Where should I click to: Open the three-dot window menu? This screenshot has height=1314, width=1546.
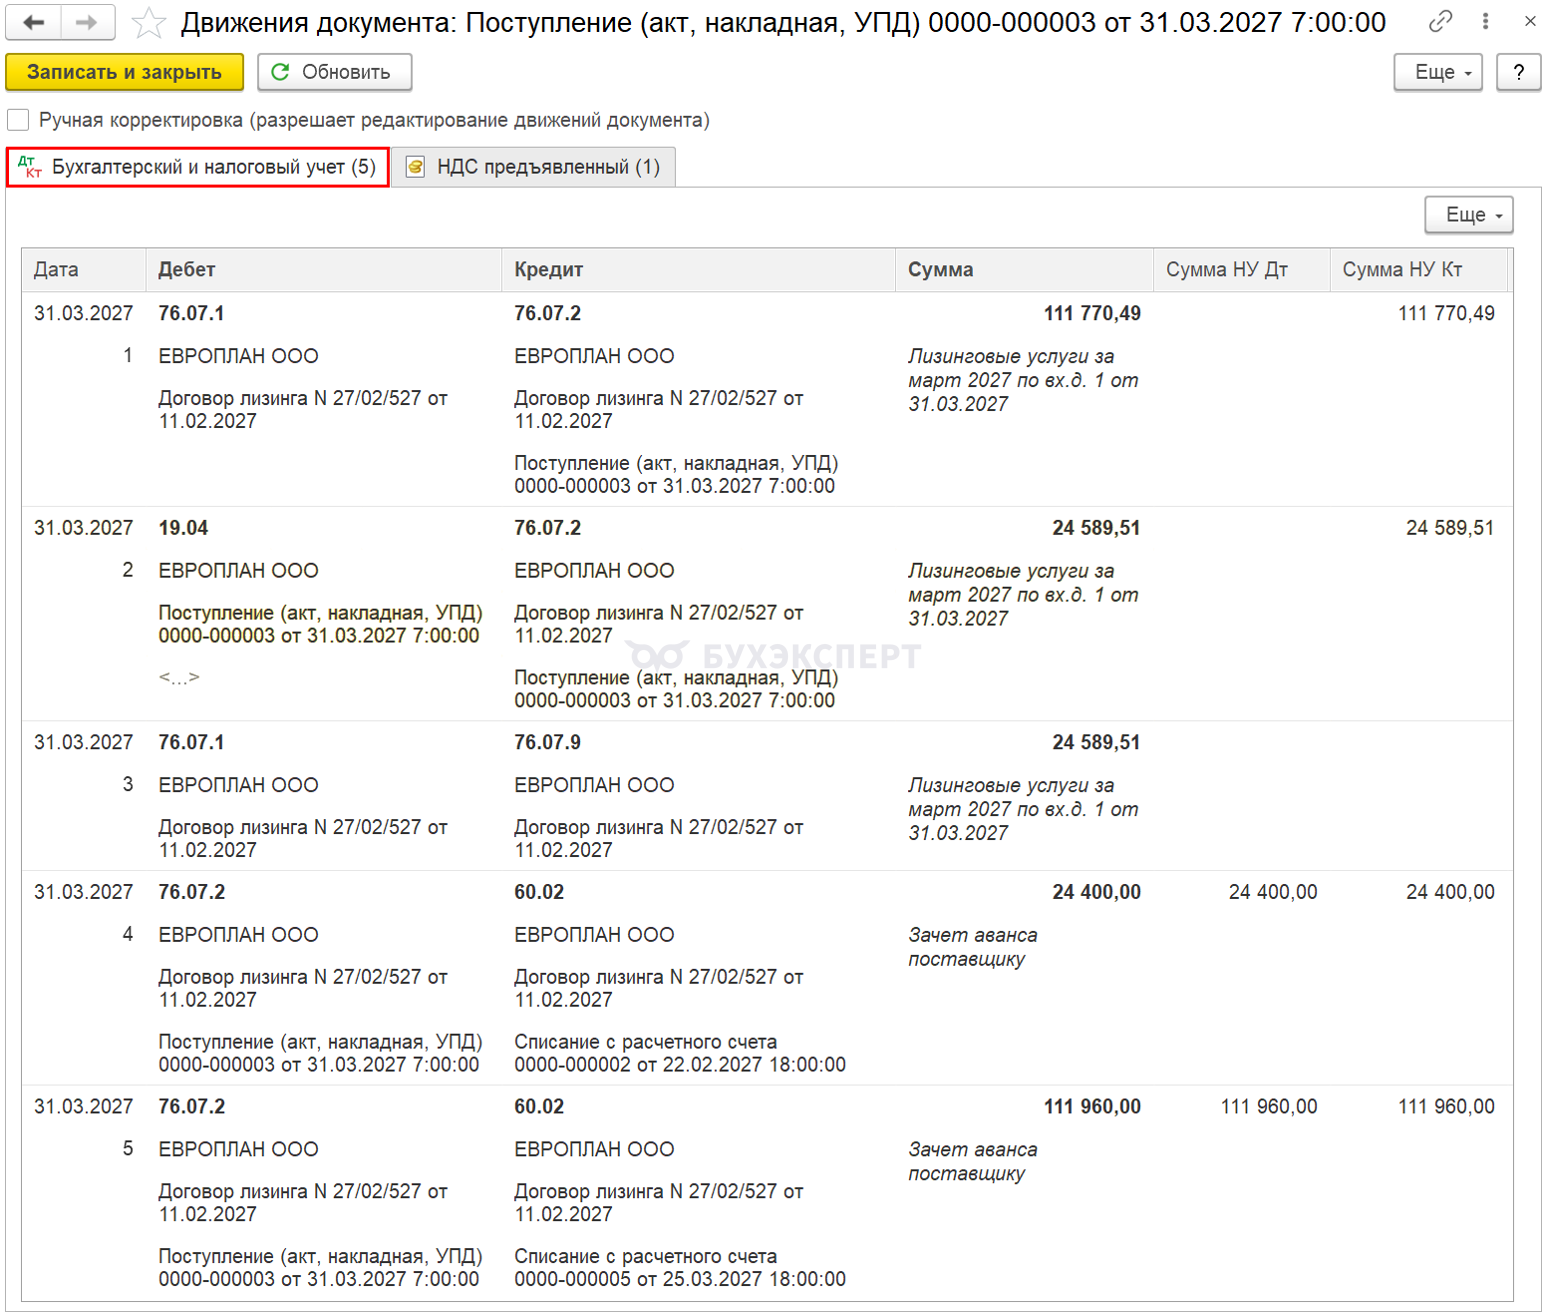tap(1486, 20)
